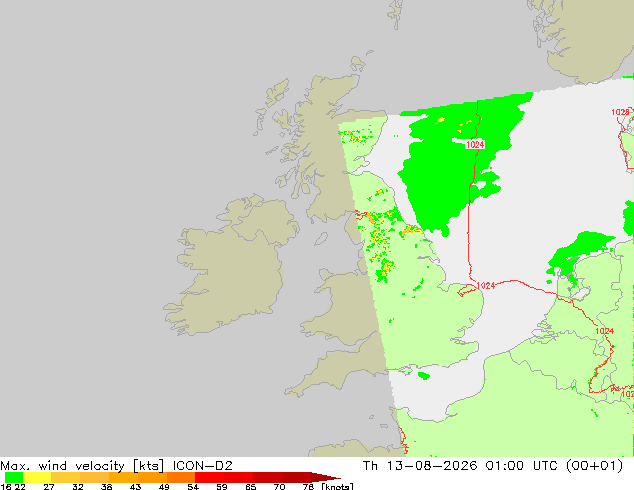The width and height of the screenshot is (634, 490).
Task: Click the legend value '70'
Action: tap(279, 487)
